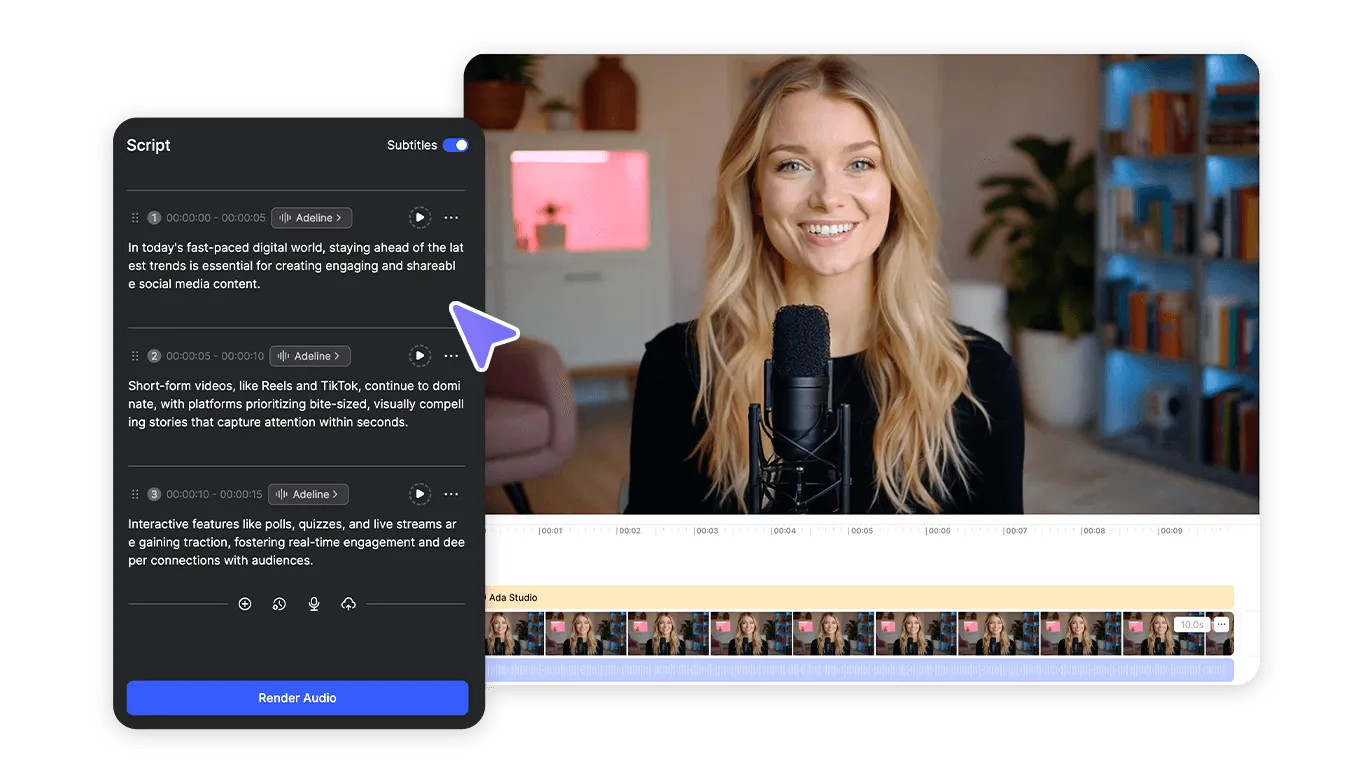Click the microphone record icon
The height and width of the screenshot is (770, 1372).
coord(314,604)
